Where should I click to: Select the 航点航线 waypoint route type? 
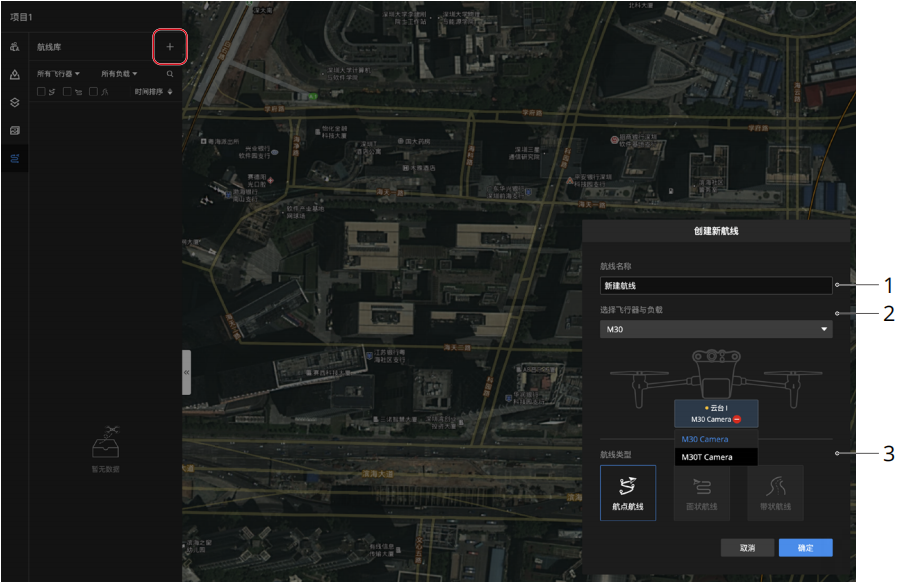[x=628, y=493]
